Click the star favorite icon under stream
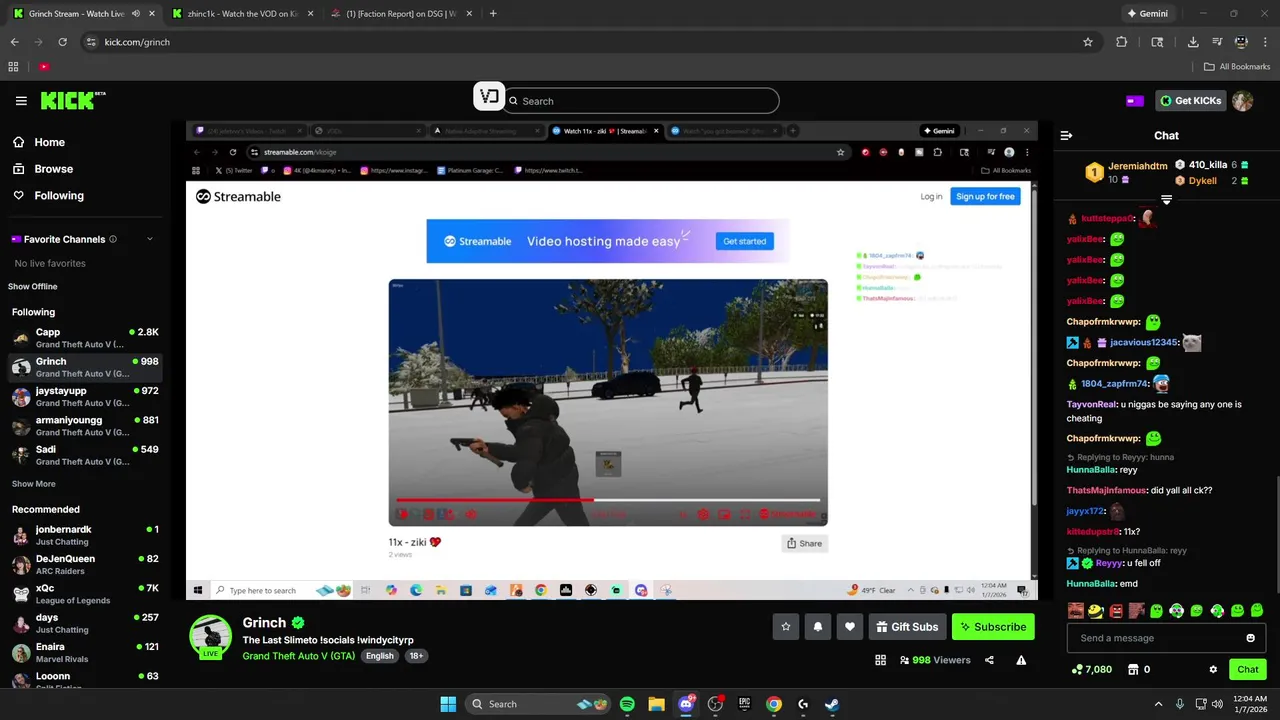This screenshot has height=720, width=1280. (786, 627)
